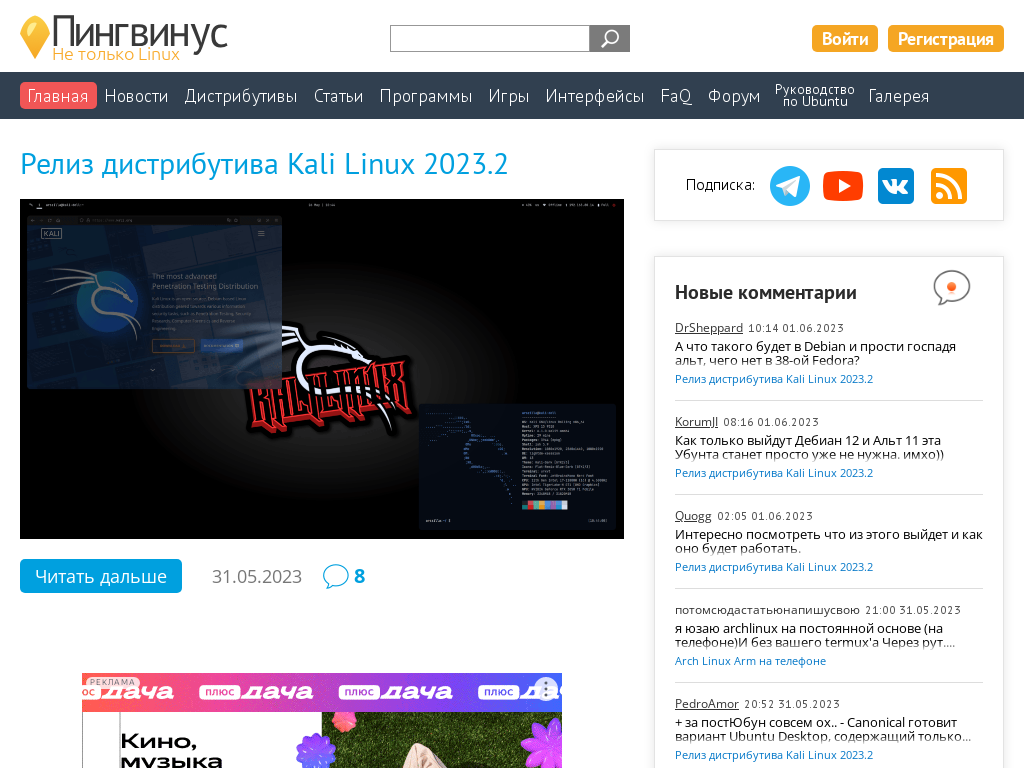Image resolution: width=1024 pixels, height=768 pixels.
Task: Open the Интерфейсы menu item
Action: tap(595, 96)
